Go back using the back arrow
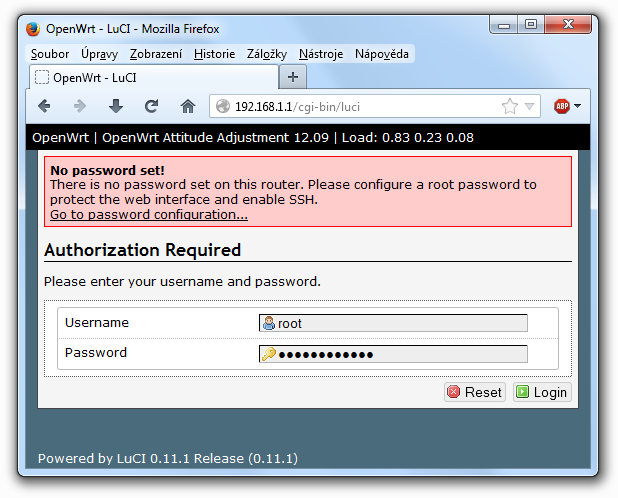Viewport: 618px width, 498px height. 45,106
